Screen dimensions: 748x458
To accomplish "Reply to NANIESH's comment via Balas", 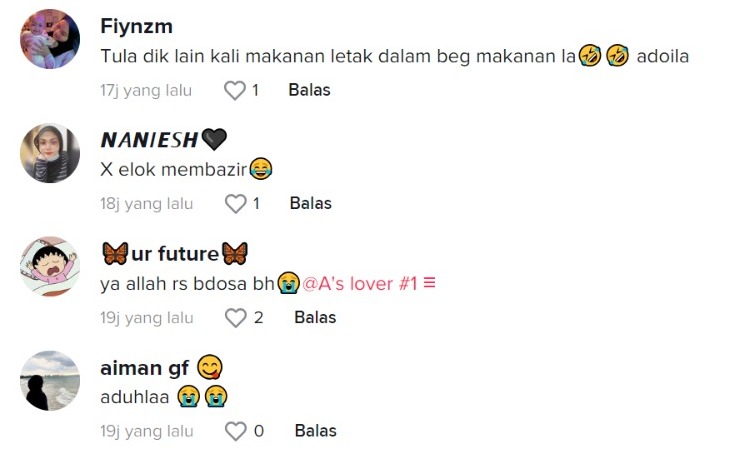I will pyautogui.click(x=310, y=204).
